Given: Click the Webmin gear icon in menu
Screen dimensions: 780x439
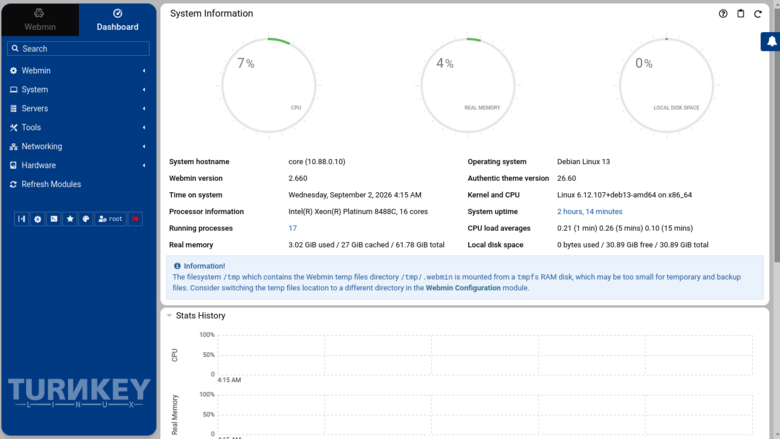Looking at the screenshot, I should [13, 71].
